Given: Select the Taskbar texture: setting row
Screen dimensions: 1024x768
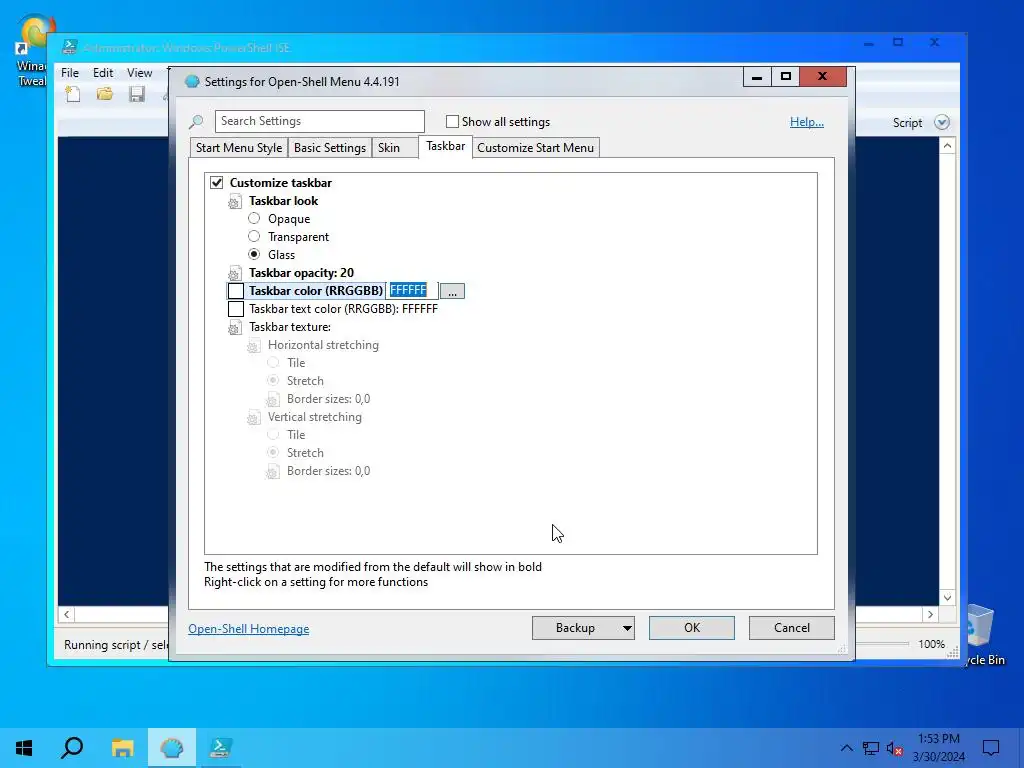Looking at the screenshot, I should click(x=289, y=327).
